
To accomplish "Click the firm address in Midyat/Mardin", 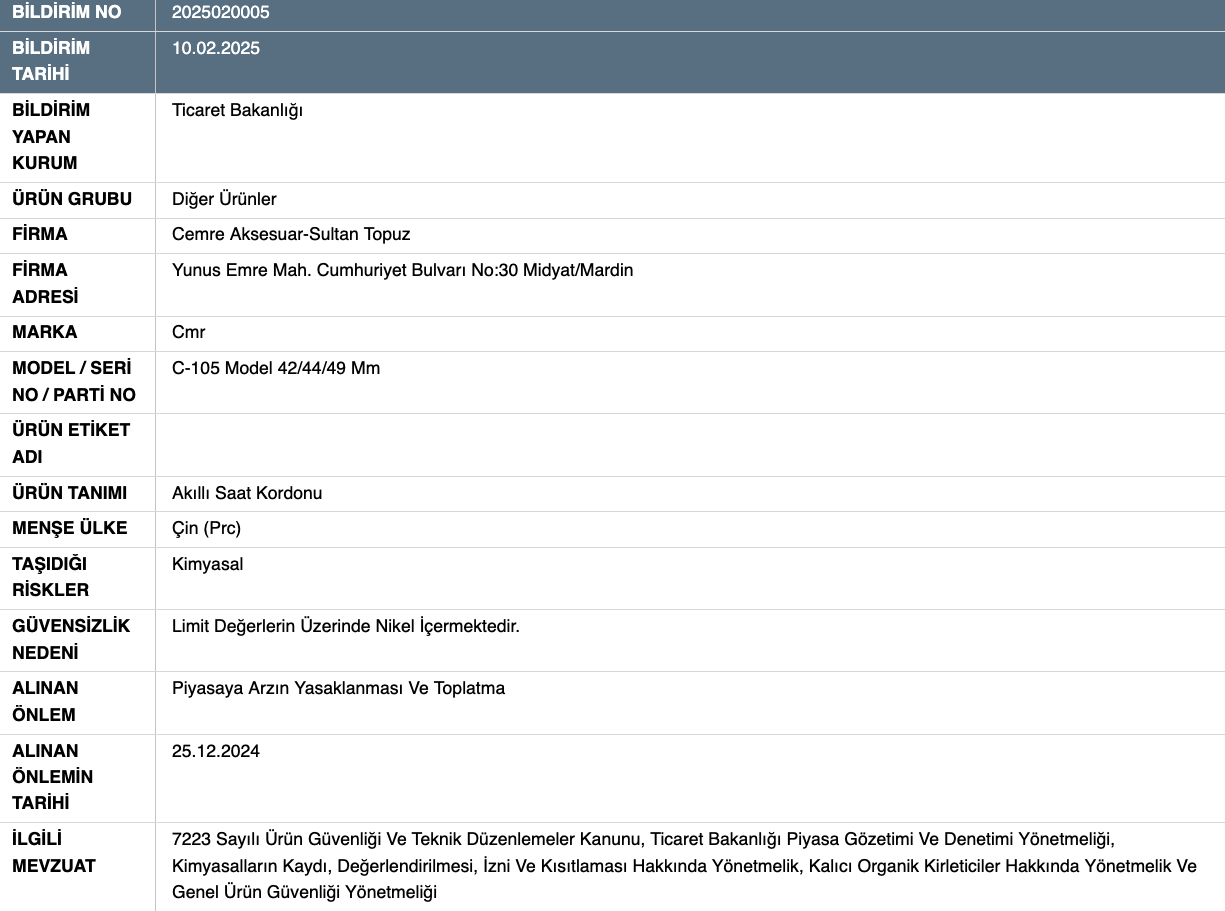I will [402, 270].
